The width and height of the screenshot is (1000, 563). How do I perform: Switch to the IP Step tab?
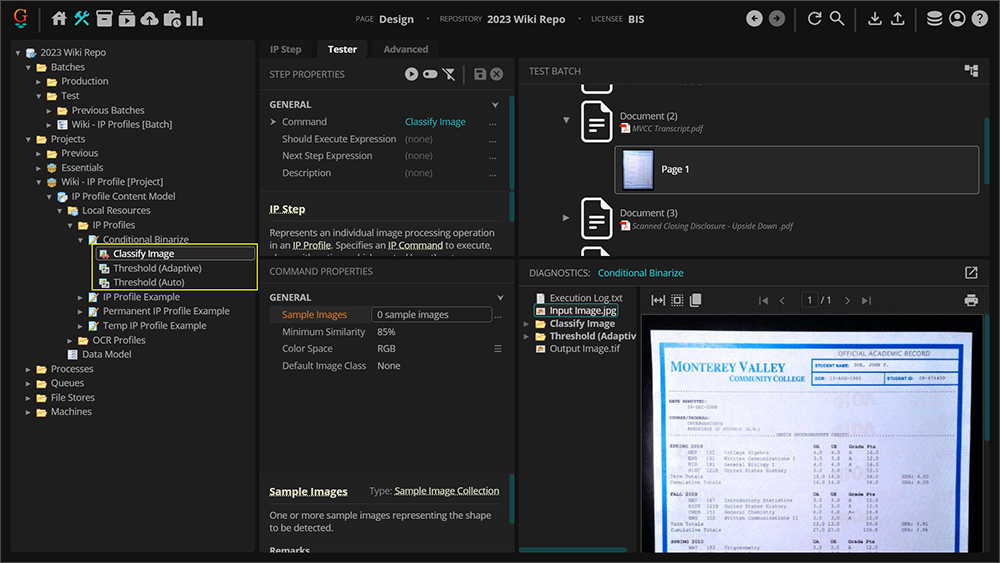(285, 49)
